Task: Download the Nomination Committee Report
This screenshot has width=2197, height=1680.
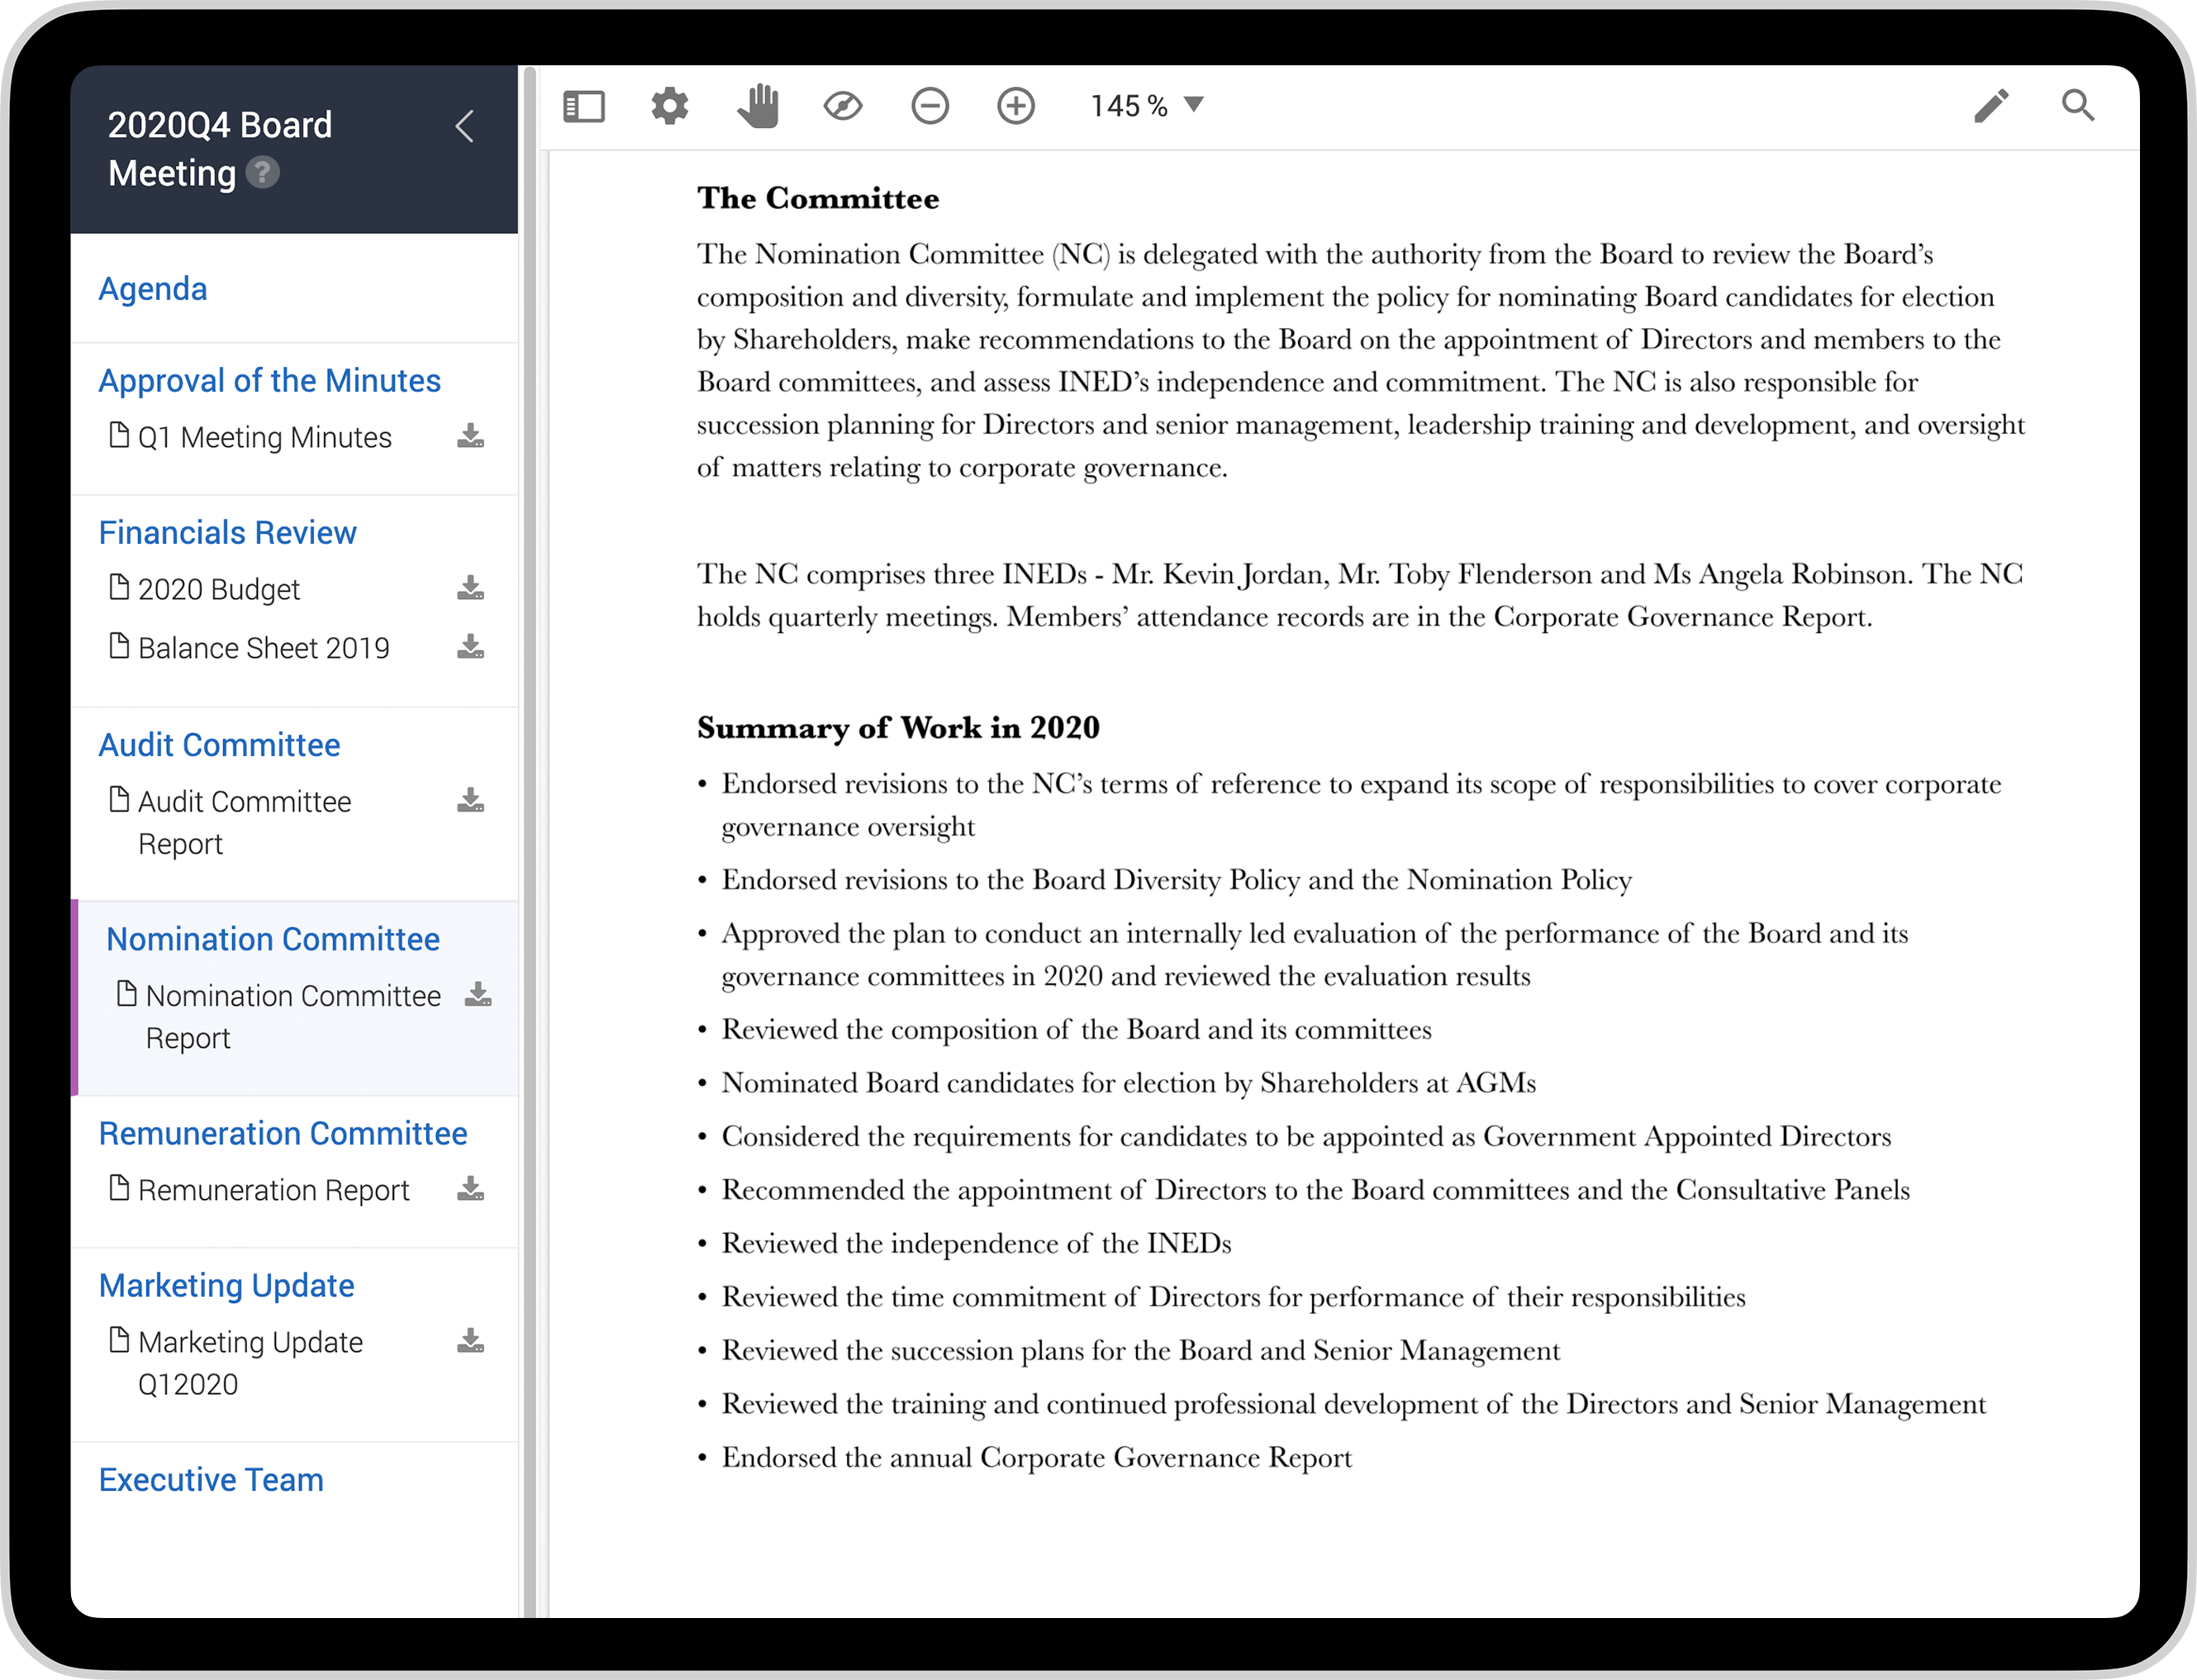Action: coord(478,993)
